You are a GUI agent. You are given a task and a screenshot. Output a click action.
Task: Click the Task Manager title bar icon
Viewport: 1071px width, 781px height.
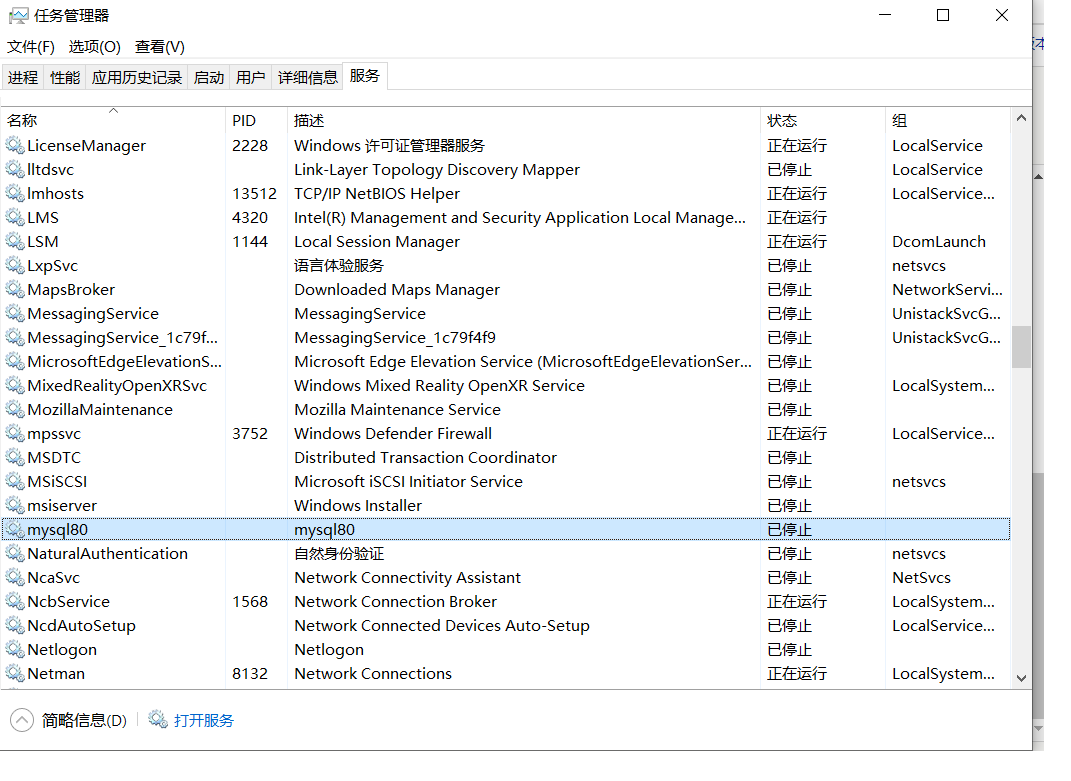click(18, 15)
